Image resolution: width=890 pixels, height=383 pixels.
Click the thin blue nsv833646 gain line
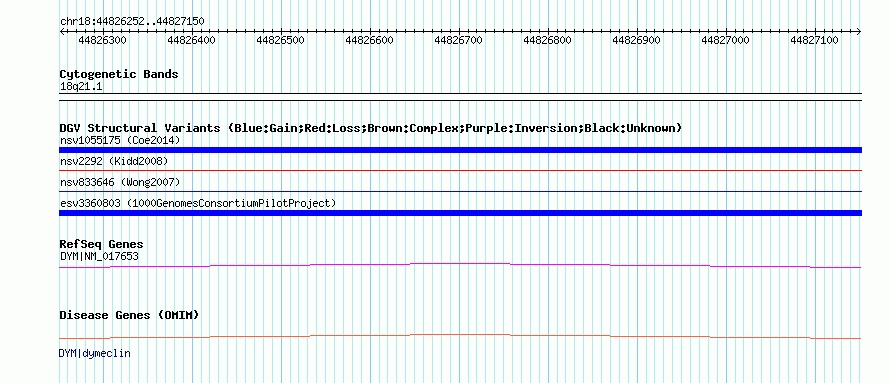pyautogui.click(x=460, y=192)
